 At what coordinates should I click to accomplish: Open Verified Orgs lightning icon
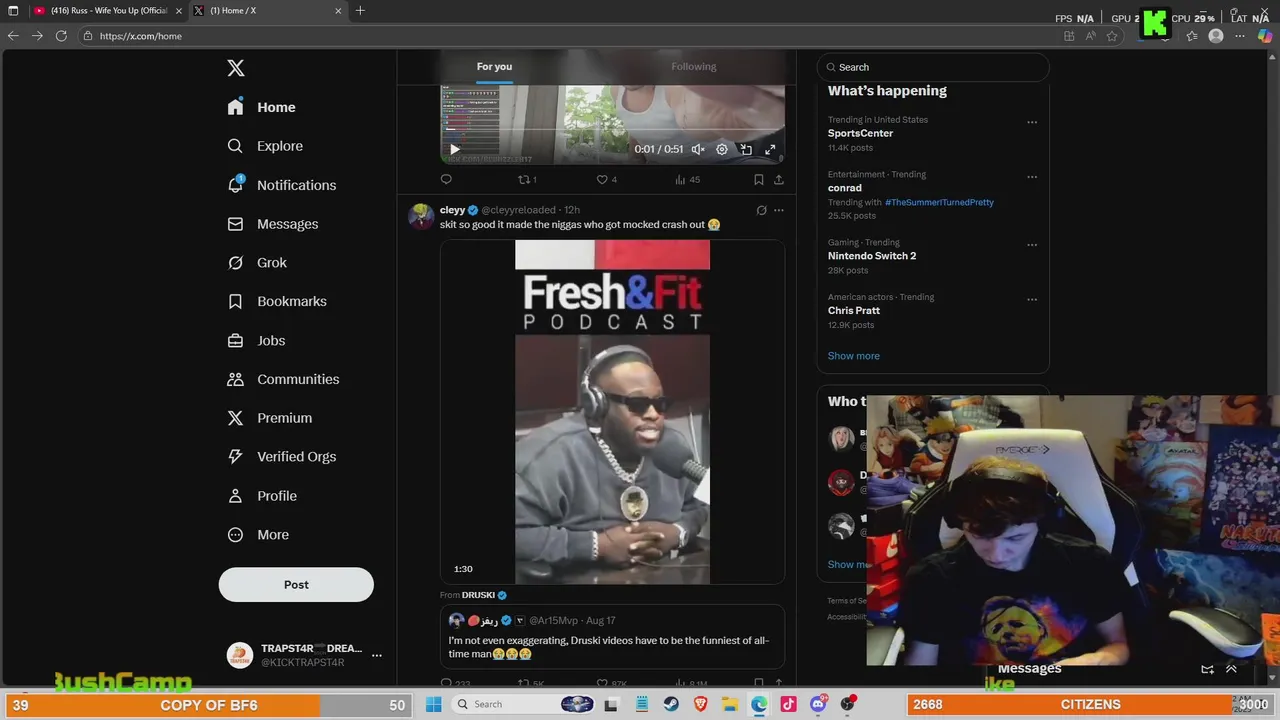235,457
